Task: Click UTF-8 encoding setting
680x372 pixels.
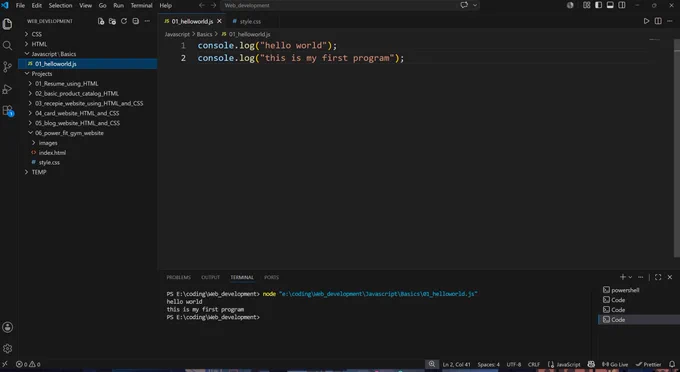Action: [514, 364]
